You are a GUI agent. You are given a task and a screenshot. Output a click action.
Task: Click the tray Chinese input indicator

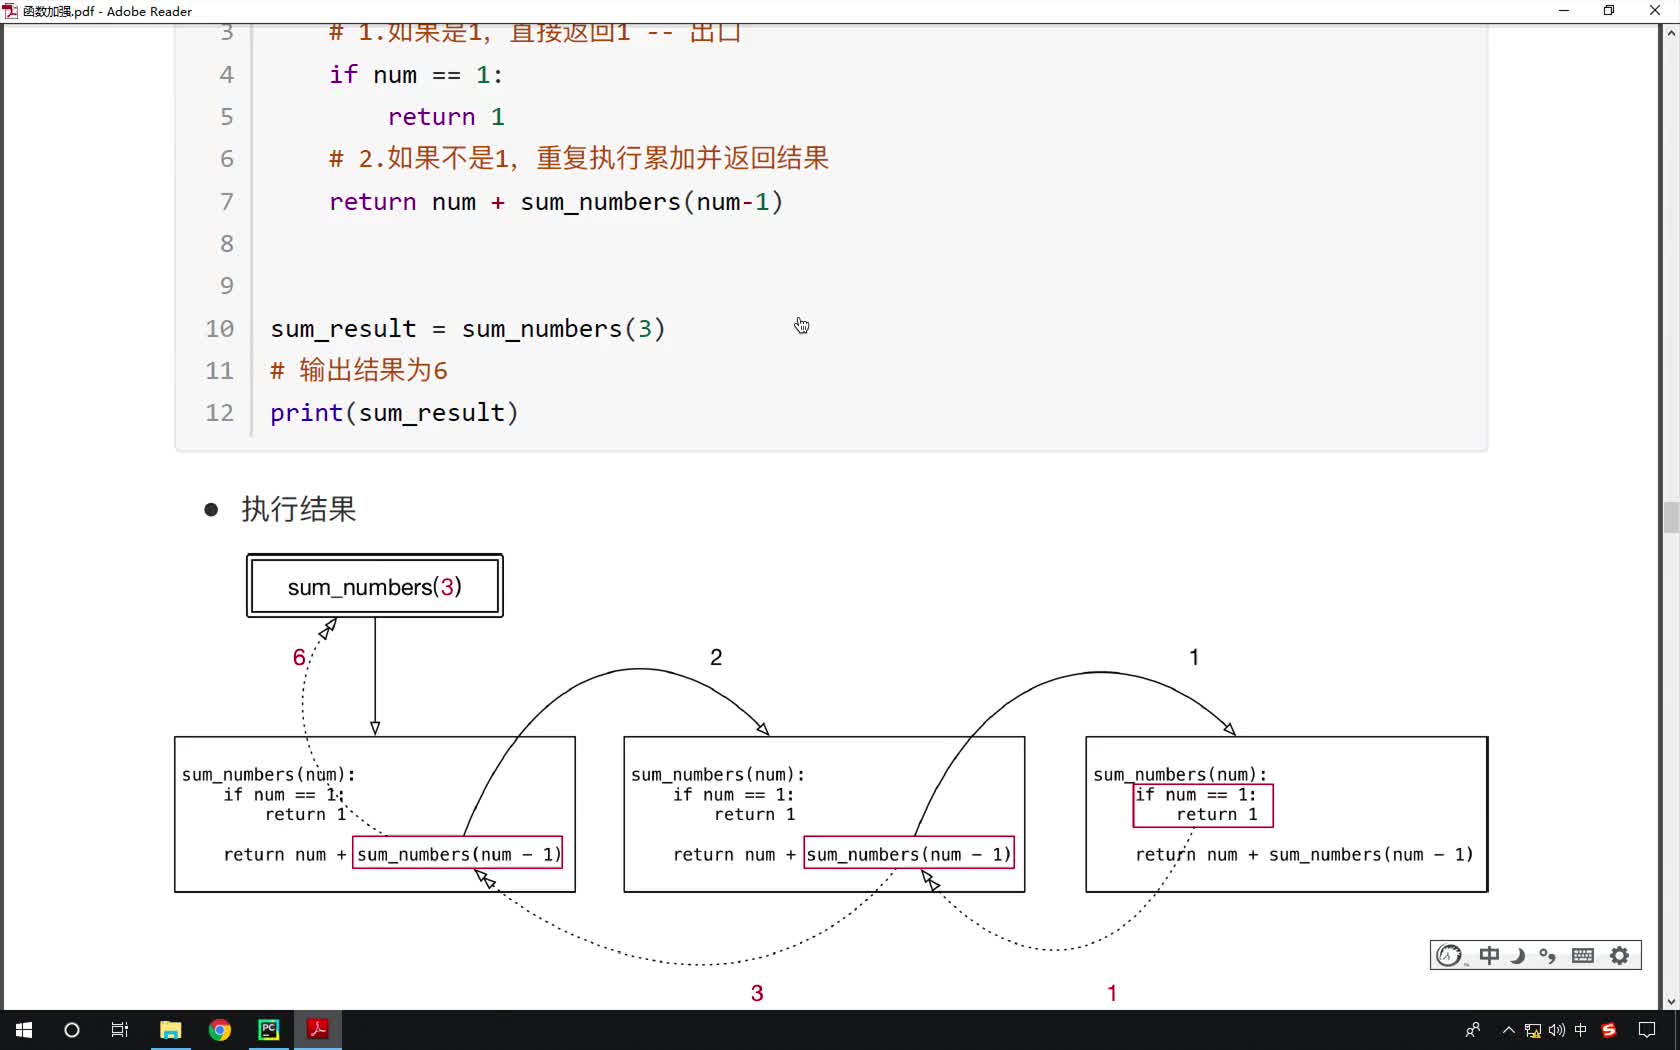coord(1580,1030)
